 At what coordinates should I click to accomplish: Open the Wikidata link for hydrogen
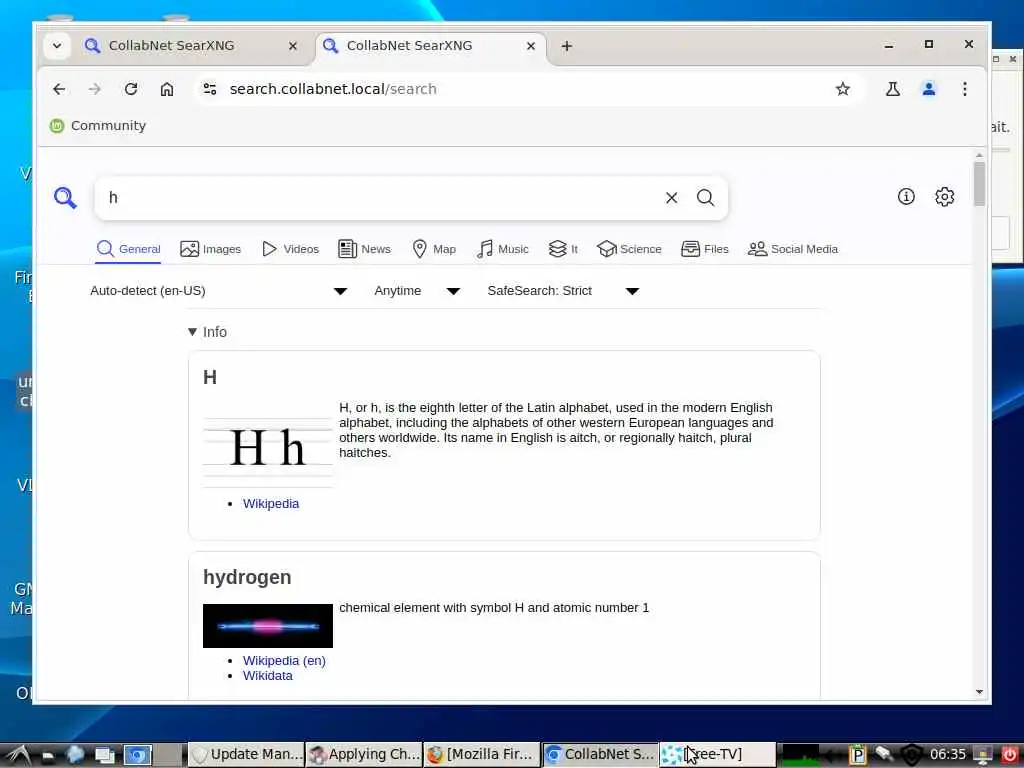tap(268, 675)
